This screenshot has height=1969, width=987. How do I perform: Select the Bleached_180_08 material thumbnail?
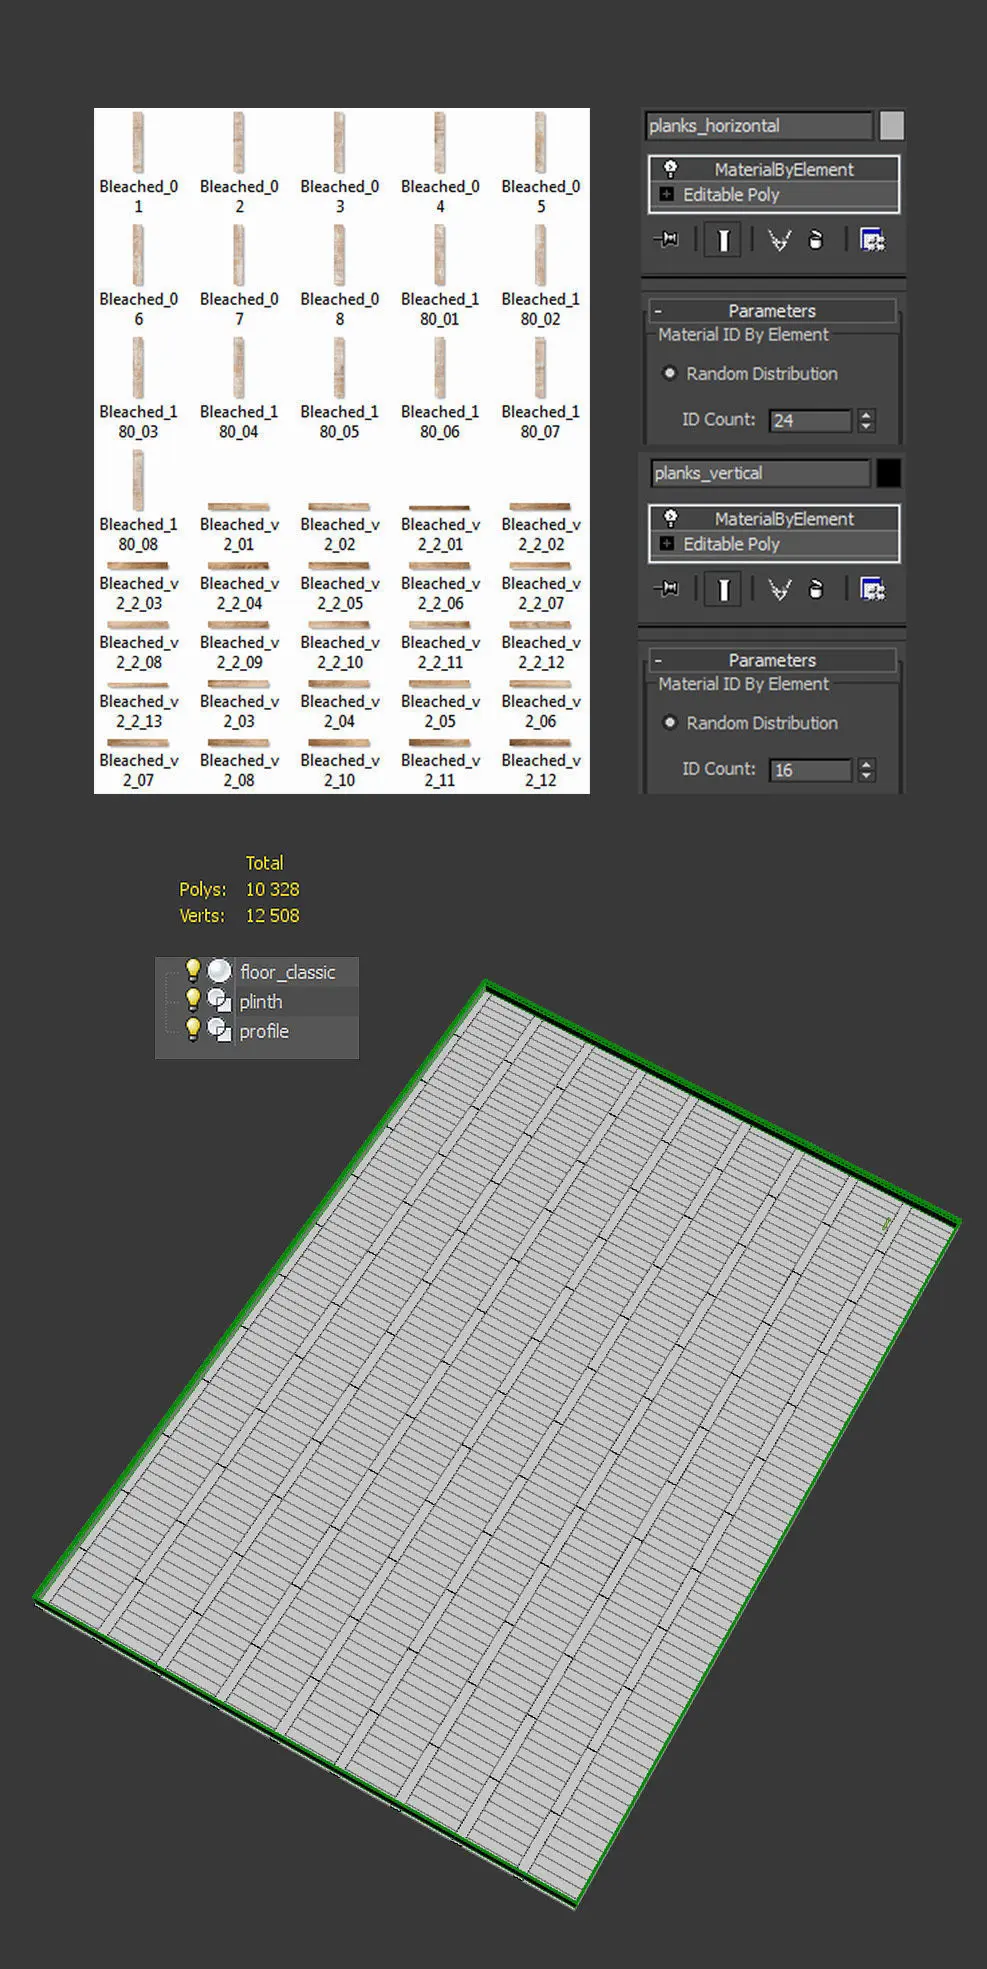[x=138, y=481]
